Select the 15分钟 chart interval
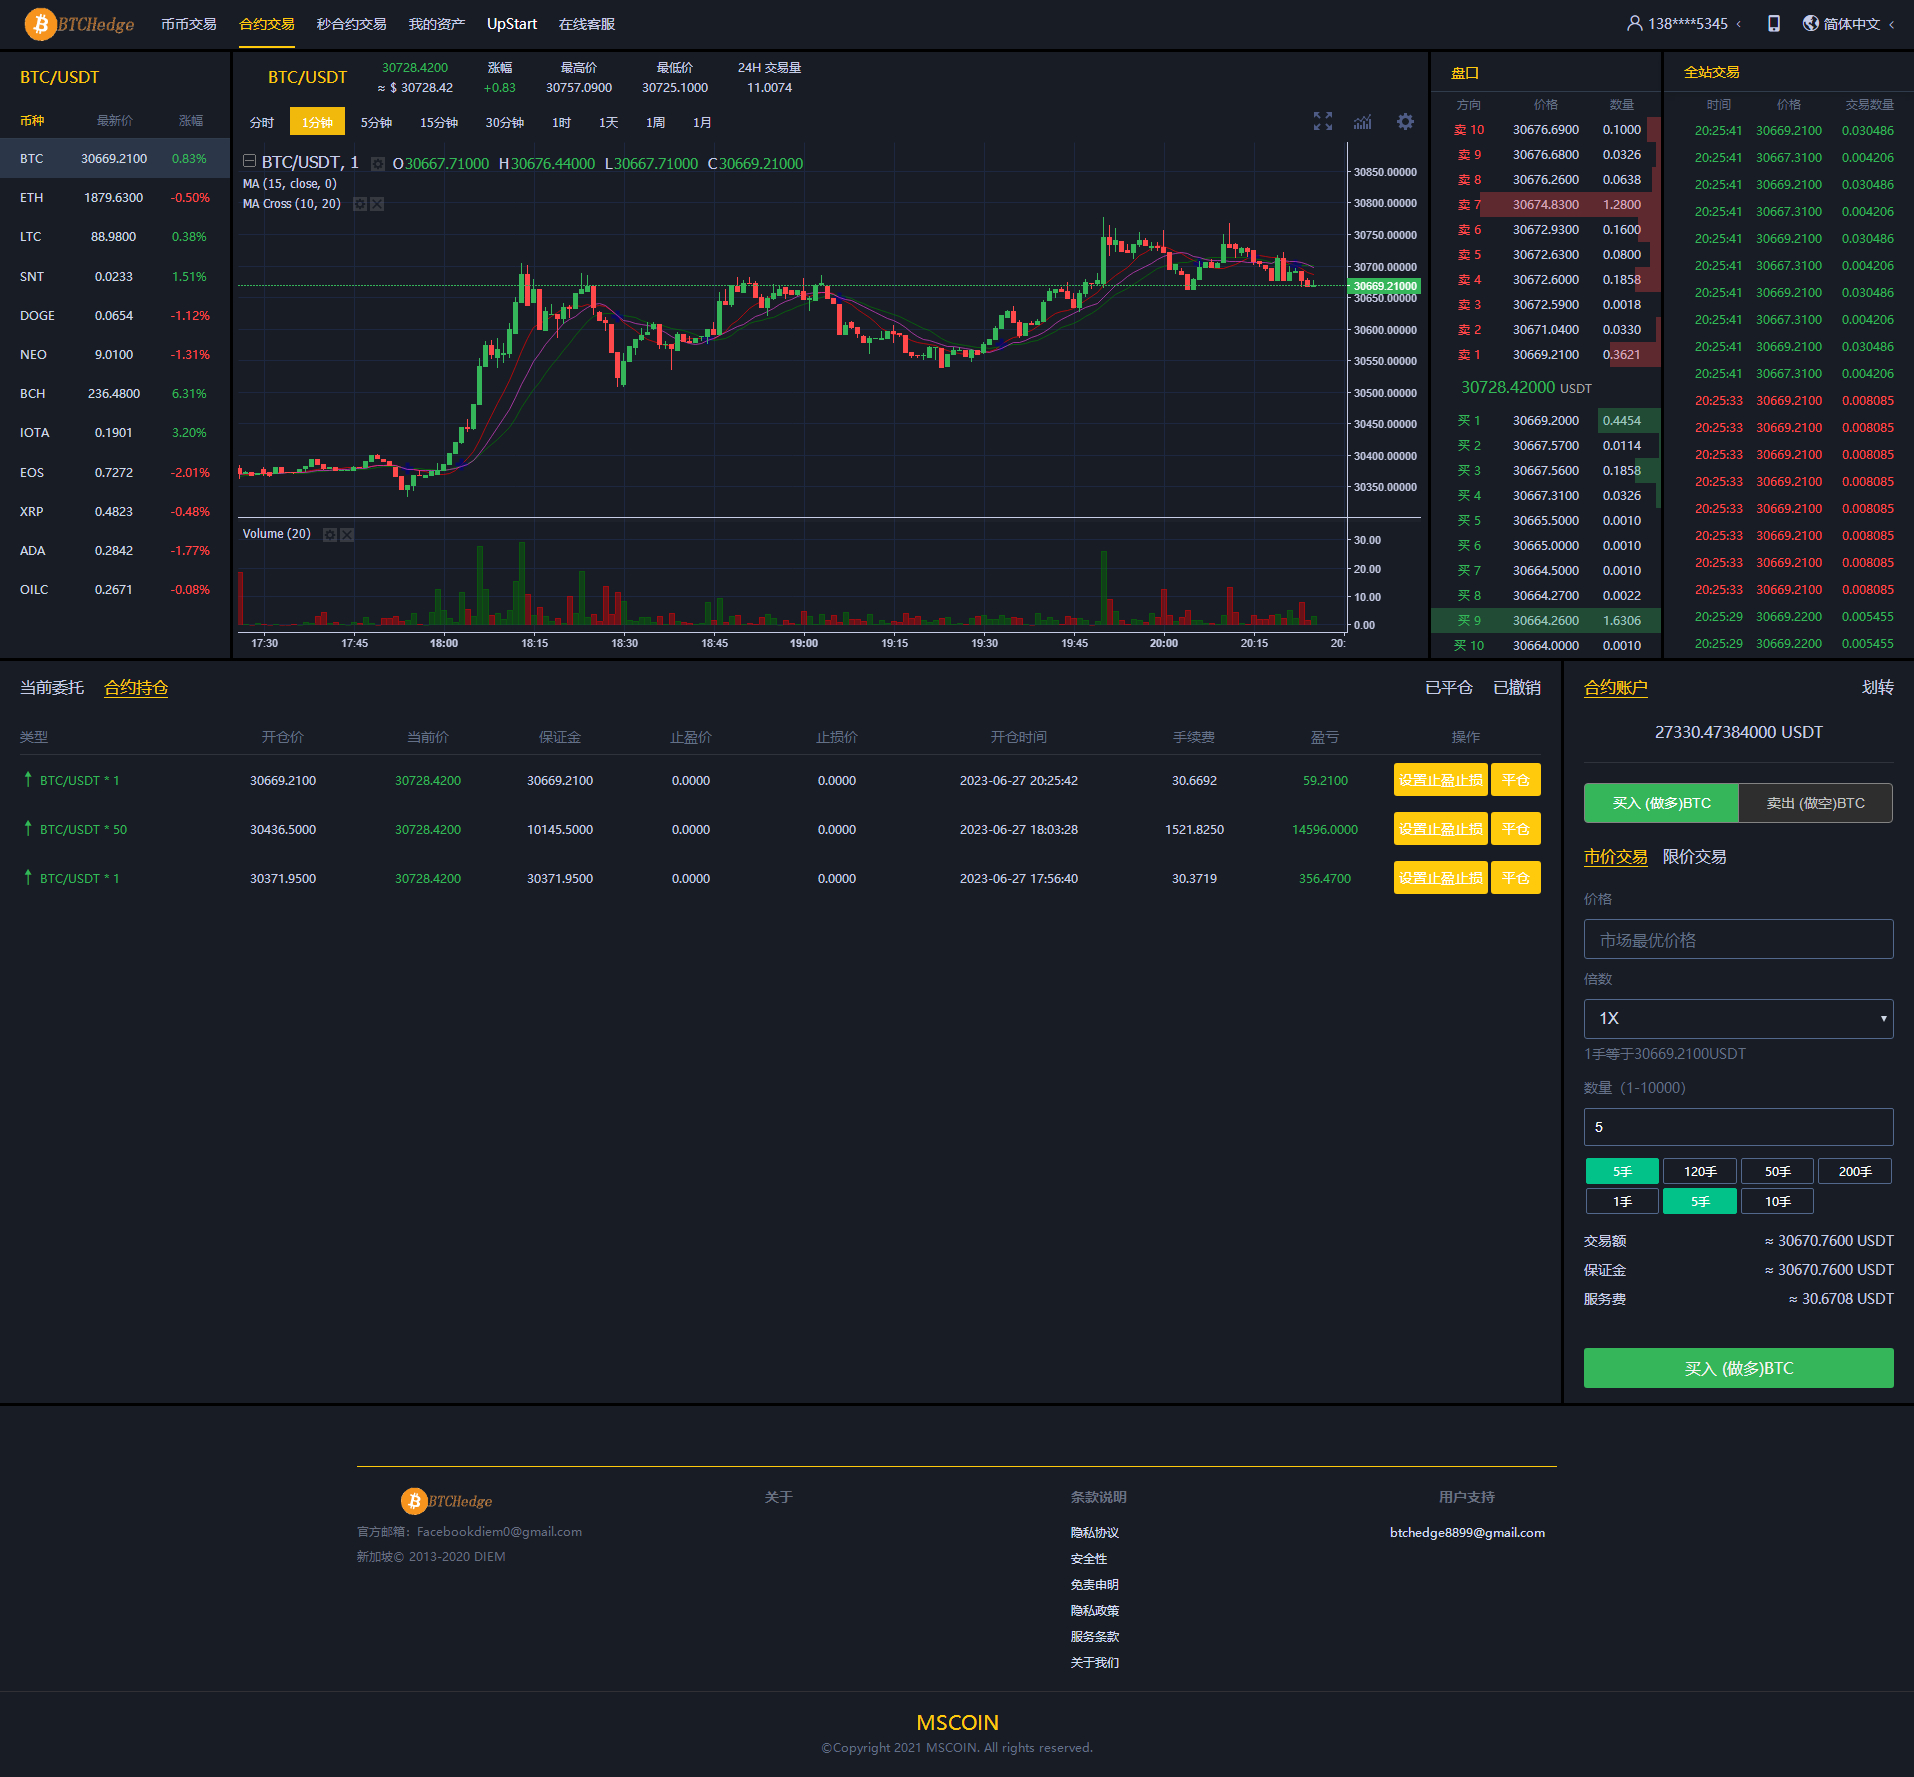Image resolution: width=1914 pixels, height=1777 pixels. click(438, 122)
